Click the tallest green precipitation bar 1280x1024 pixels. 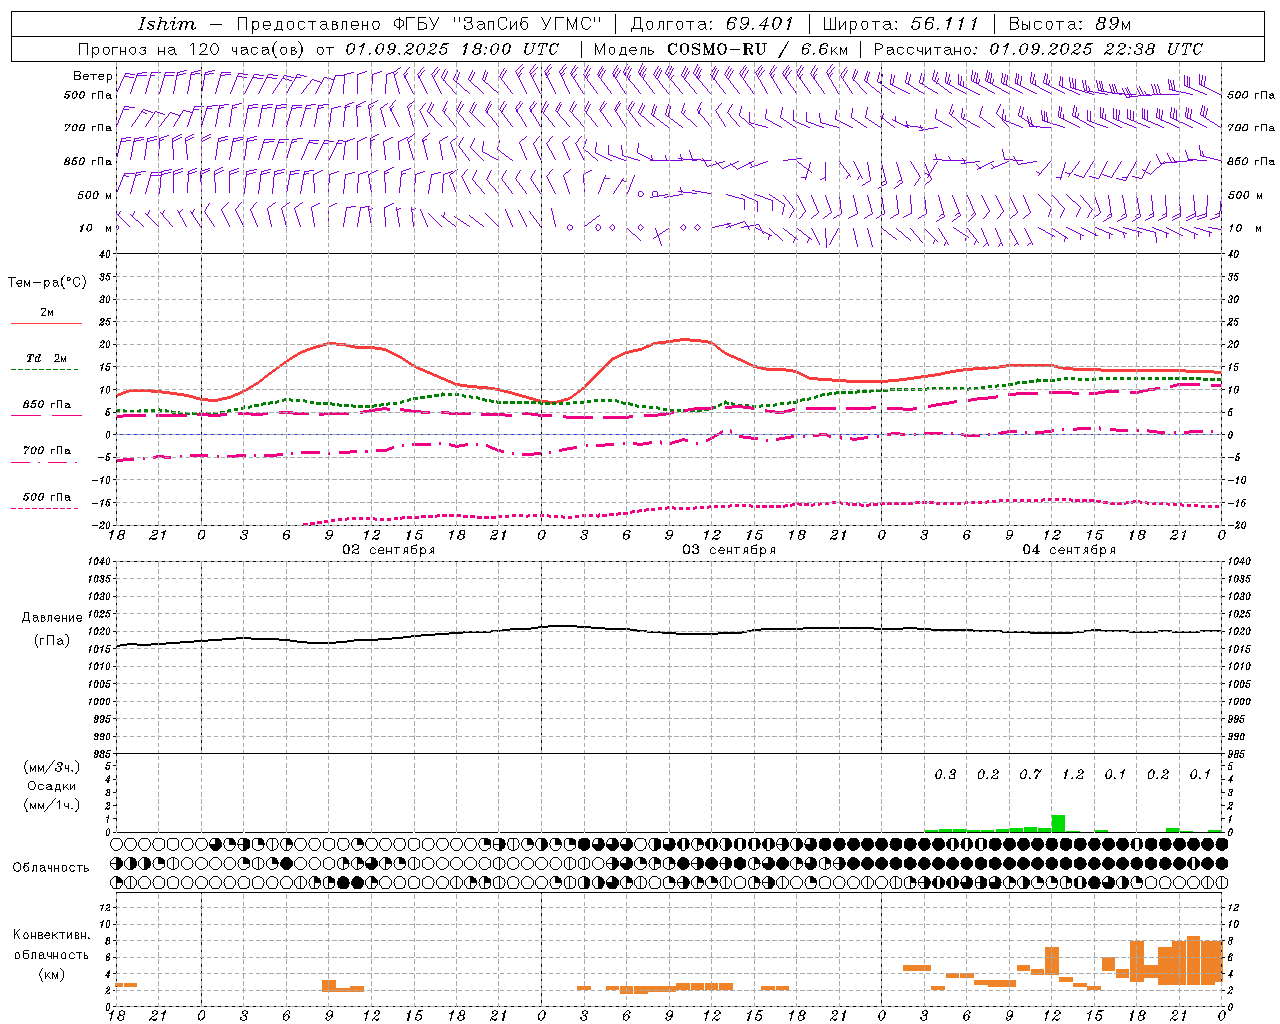click(1058, 823)
